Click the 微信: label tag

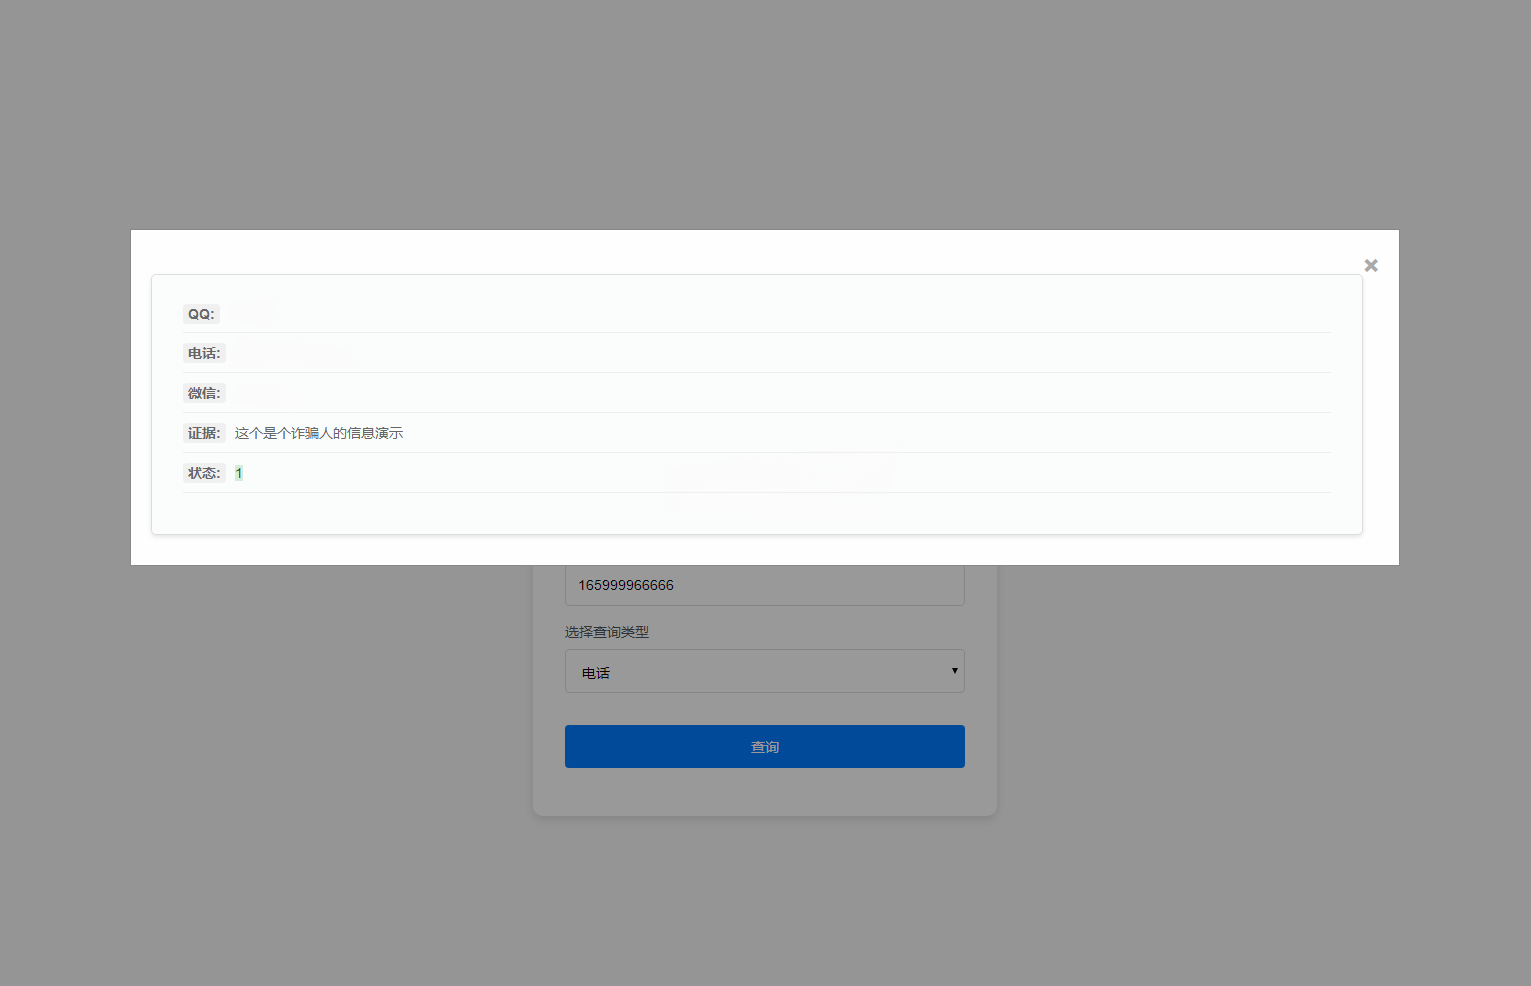click(x=204, y=393)
